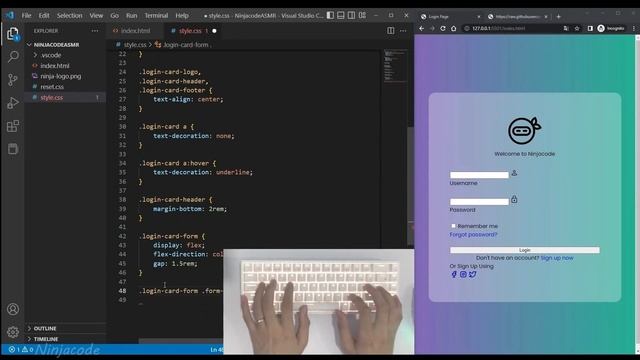Open the Extensions view
The width and height of the screenshot is (640, 360).
click(x=13, y=126)
